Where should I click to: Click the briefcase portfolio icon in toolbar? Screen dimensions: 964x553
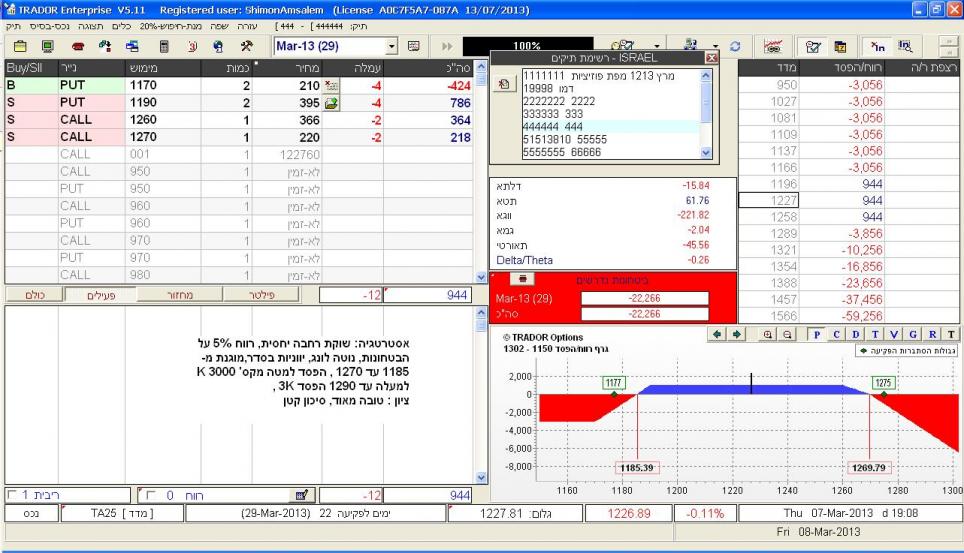(x=21, y=46)
